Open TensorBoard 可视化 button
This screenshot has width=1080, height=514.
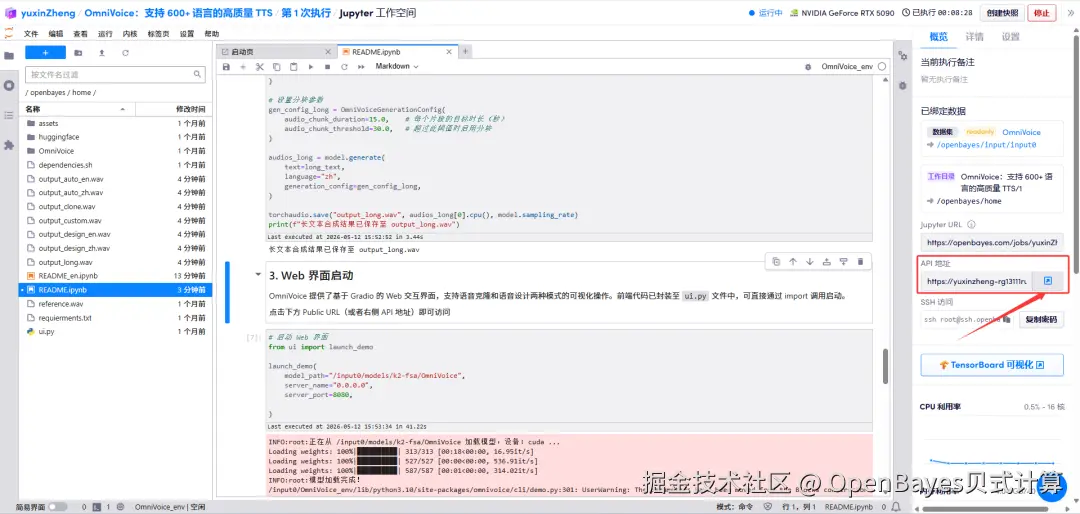(992, 364)
